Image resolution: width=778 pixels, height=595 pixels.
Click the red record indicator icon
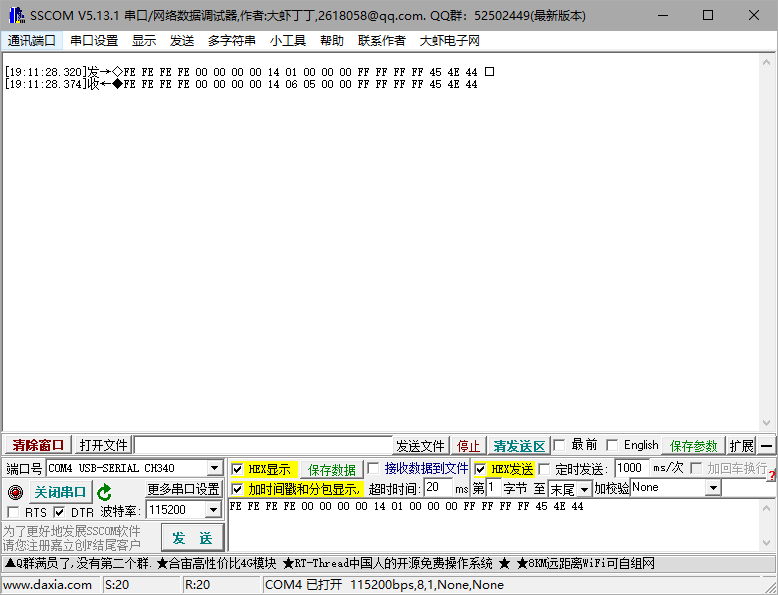coord(14,492)
